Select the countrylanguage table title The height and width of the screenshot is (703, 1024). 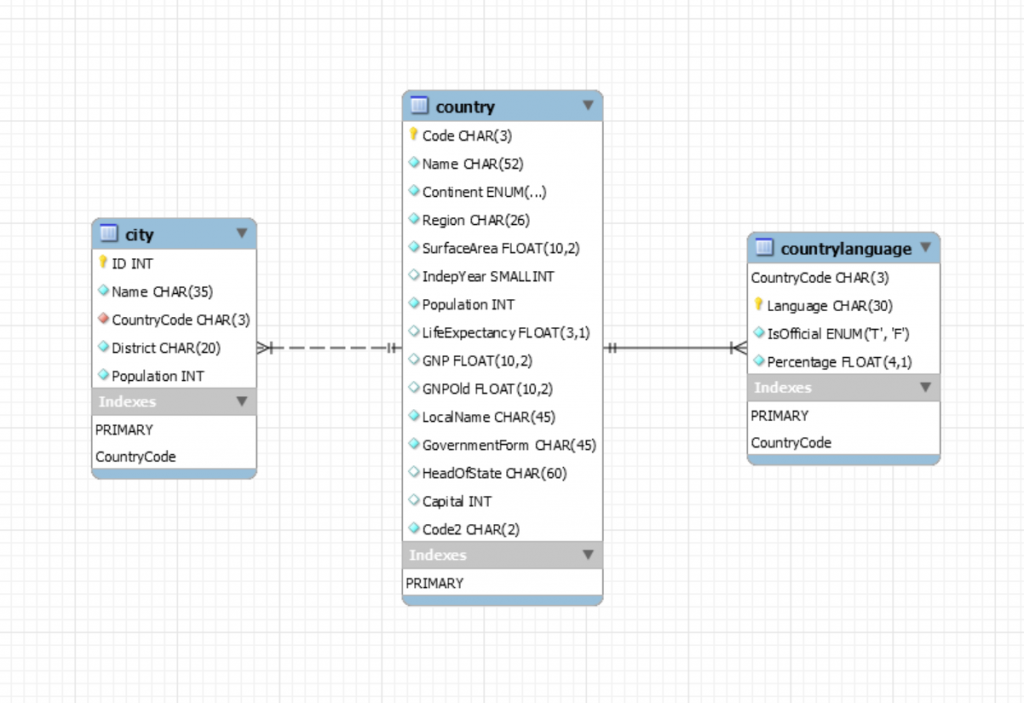[846, 248]
